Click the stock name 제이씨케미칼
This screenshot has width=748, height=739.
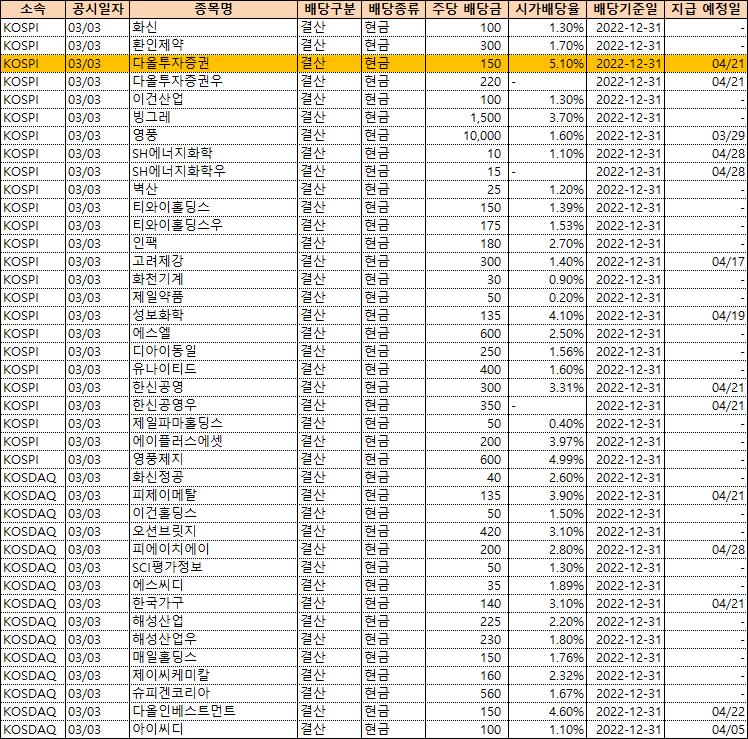tap(171, 676)
